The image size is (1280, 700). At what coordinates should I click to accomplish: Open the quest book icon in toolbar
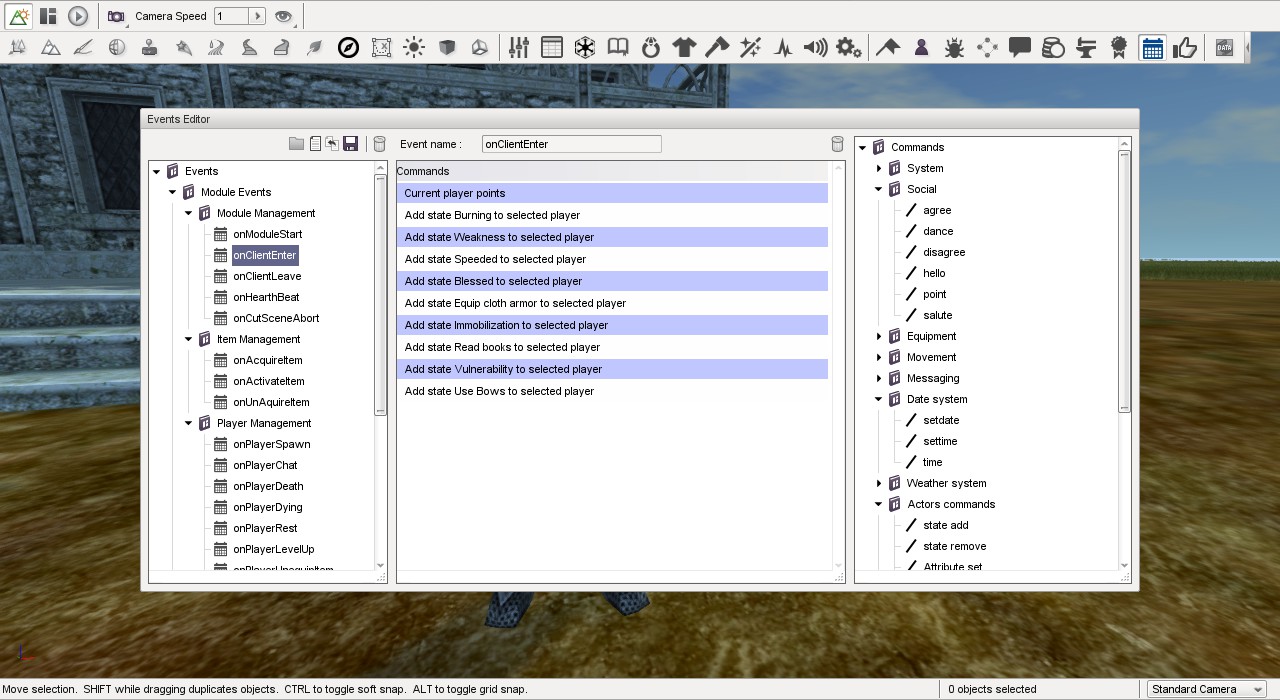[617, 47]
